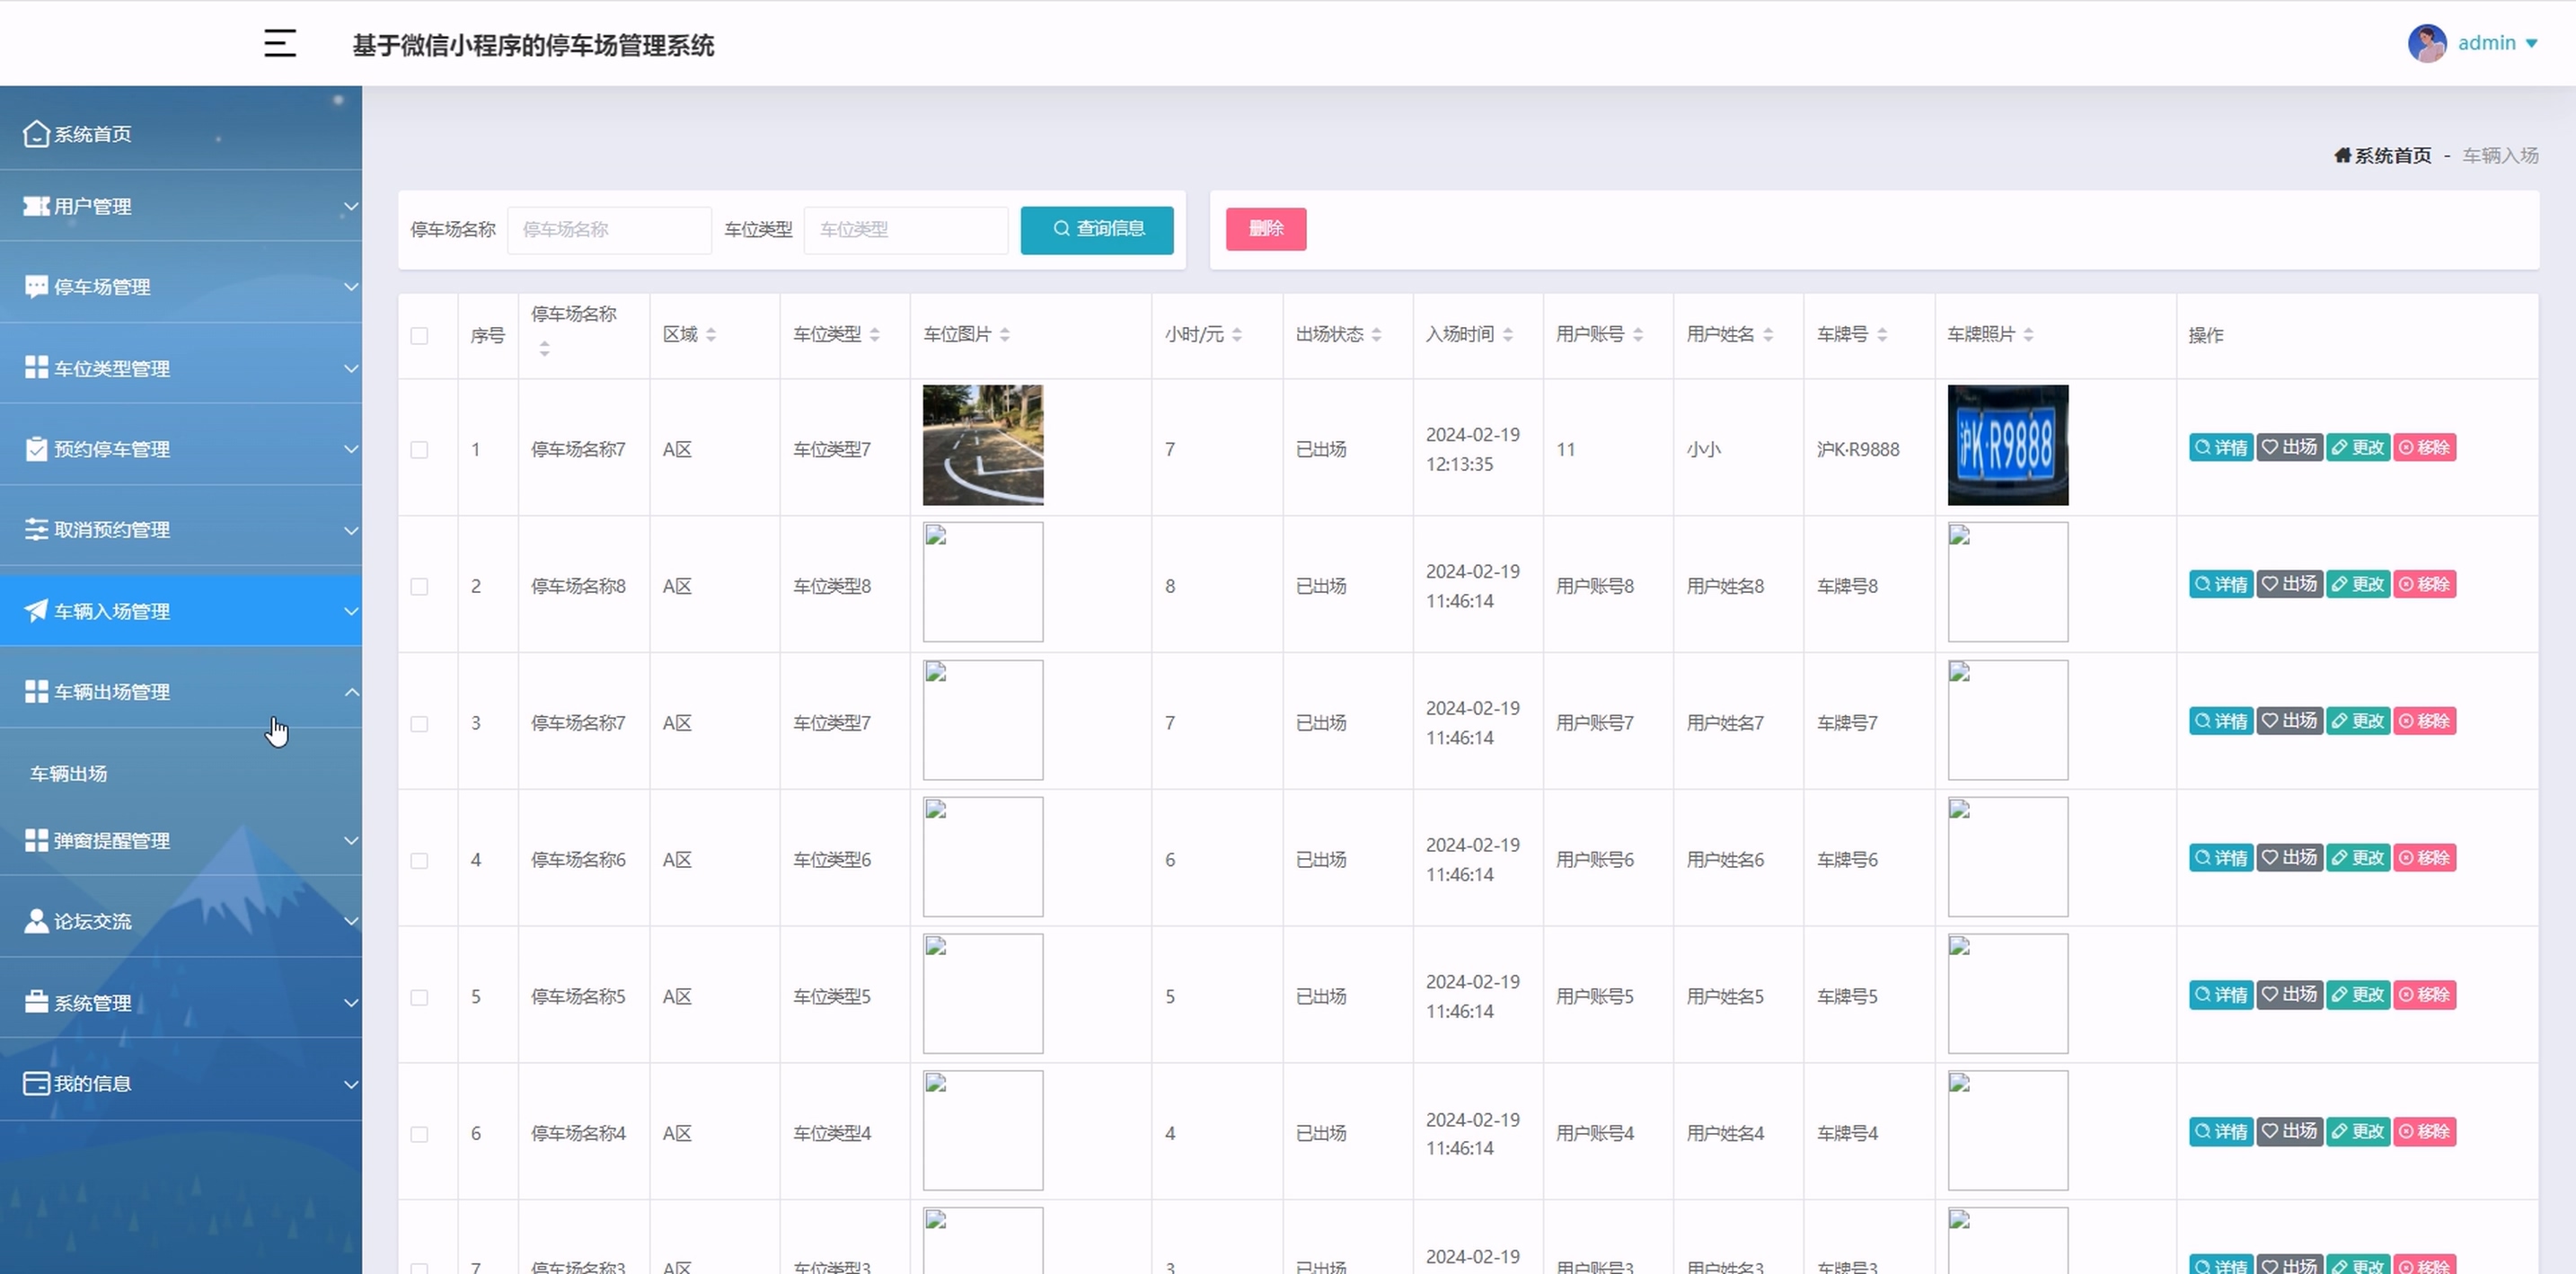This screenshot has width=2576, height=1274.
Task: Click the home icon next to 系统首页 in sidebar
Action: pyautogui.click(x=36, y=133)
